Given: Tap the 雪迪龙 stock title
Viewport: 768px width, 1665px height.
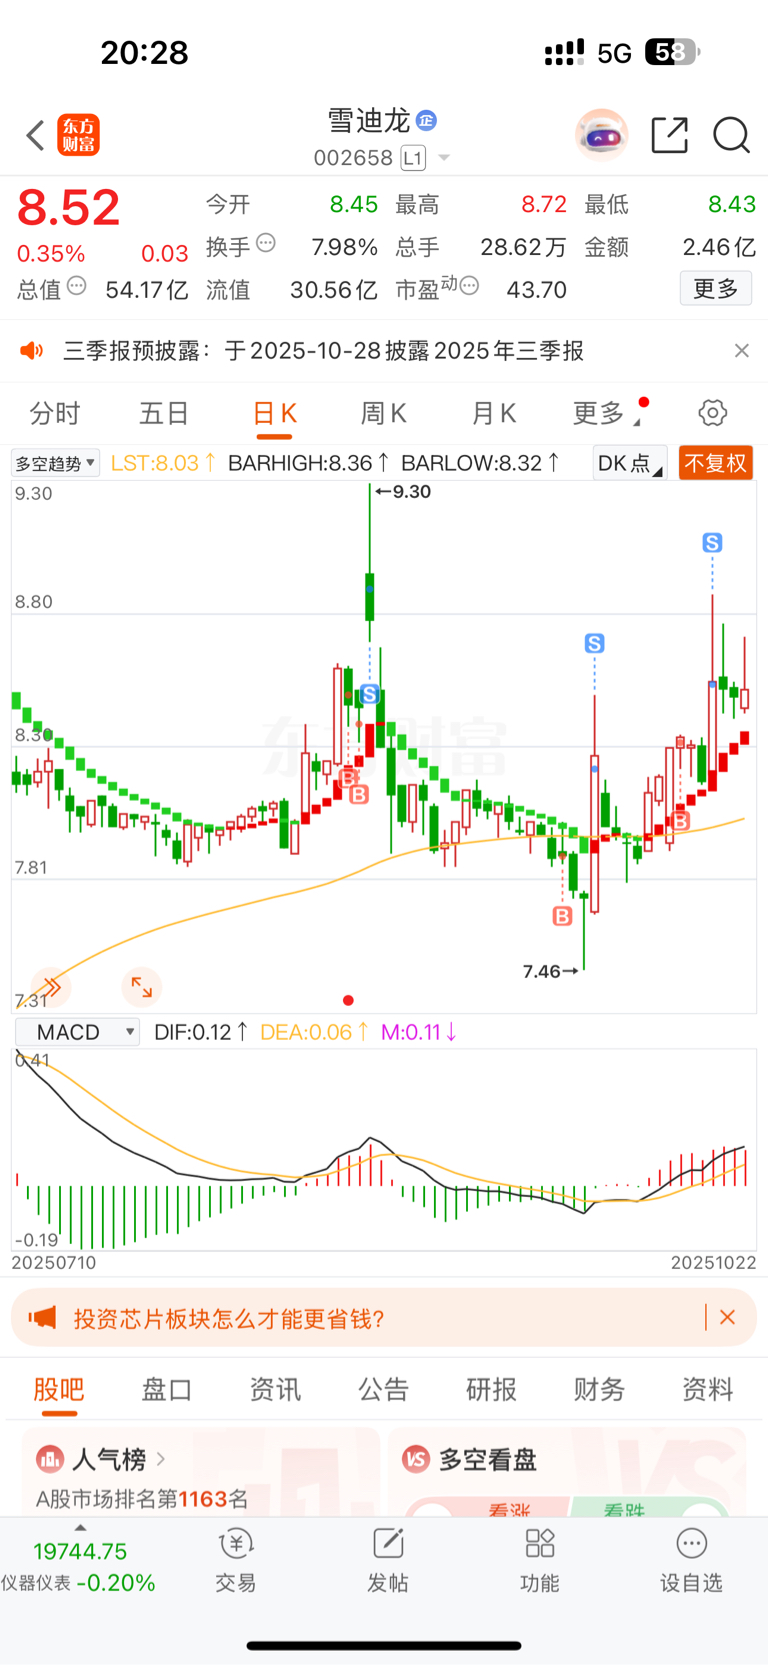Looking at the screenshot, I should click(369, 121).
